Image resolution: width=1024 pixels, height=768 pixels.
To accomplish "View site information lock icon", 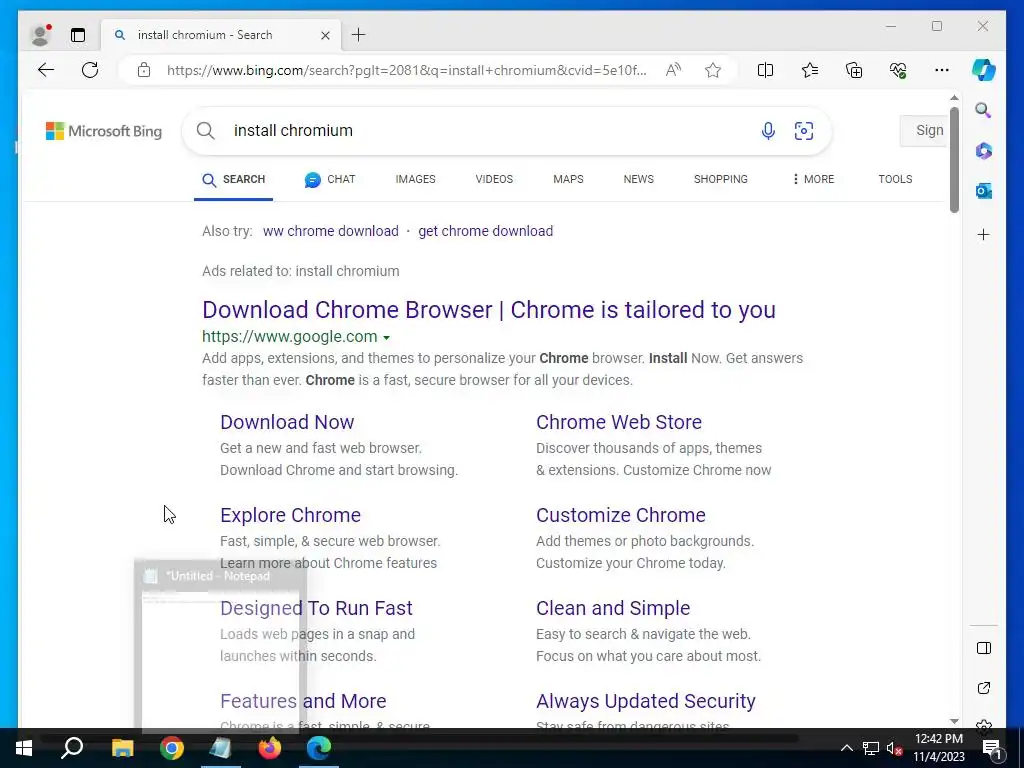I will point(144,70).
